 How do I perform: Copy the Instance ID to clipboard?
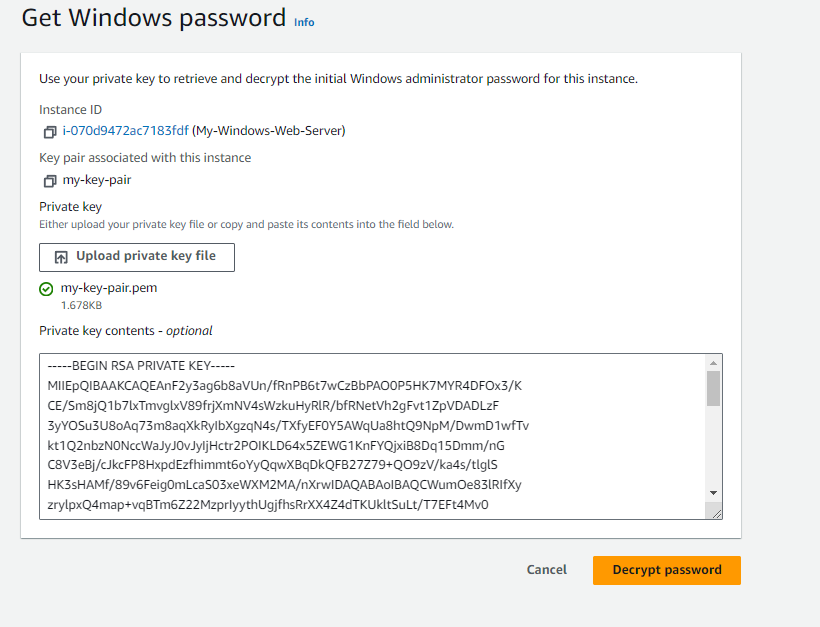click(x=48, y=130)
